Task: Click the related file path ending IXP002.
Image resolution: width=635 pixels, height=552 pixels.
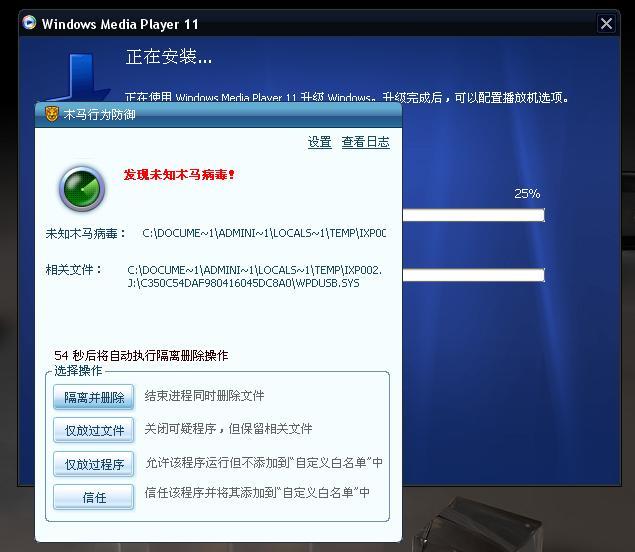Action: [x=254, y=270]
